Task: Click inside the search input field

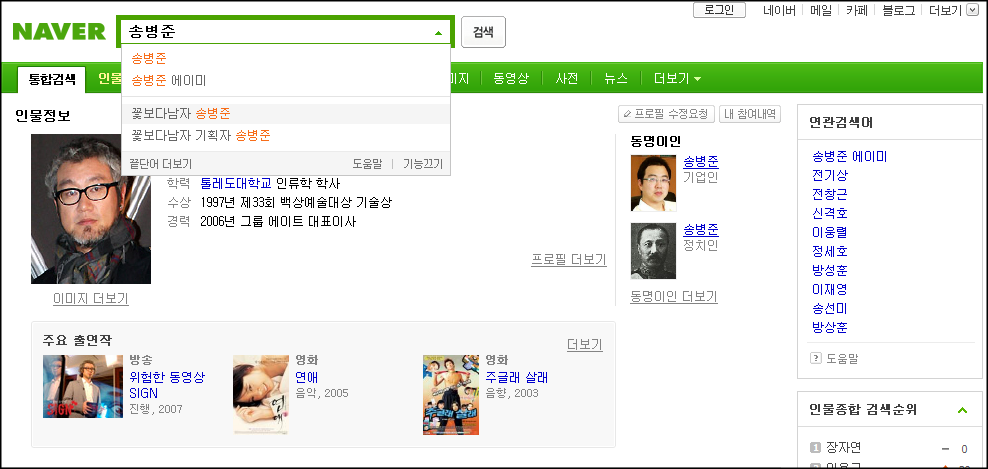Action: point(277,32)
